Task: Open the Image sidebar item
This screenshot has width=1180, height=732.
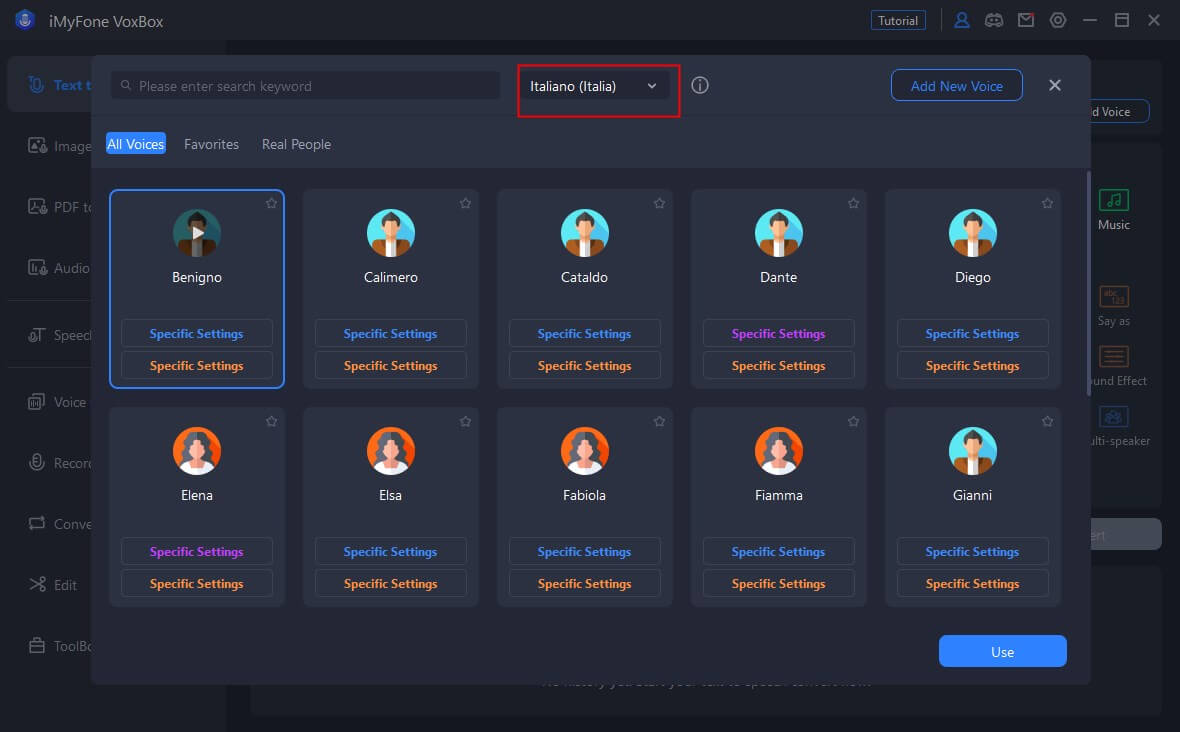Action: (x=59, y=146)
